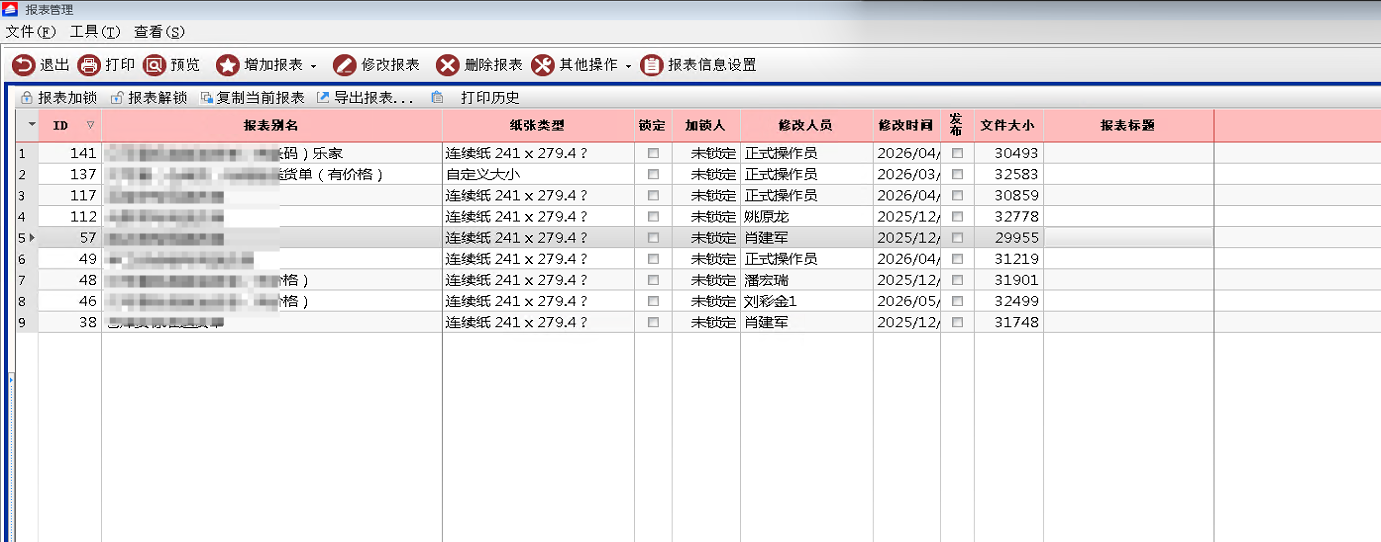The width and height of the screenshot is (1381, 542).
Task: Expand the 其他操作 dropdown arrow
Action: click(629, 66)
